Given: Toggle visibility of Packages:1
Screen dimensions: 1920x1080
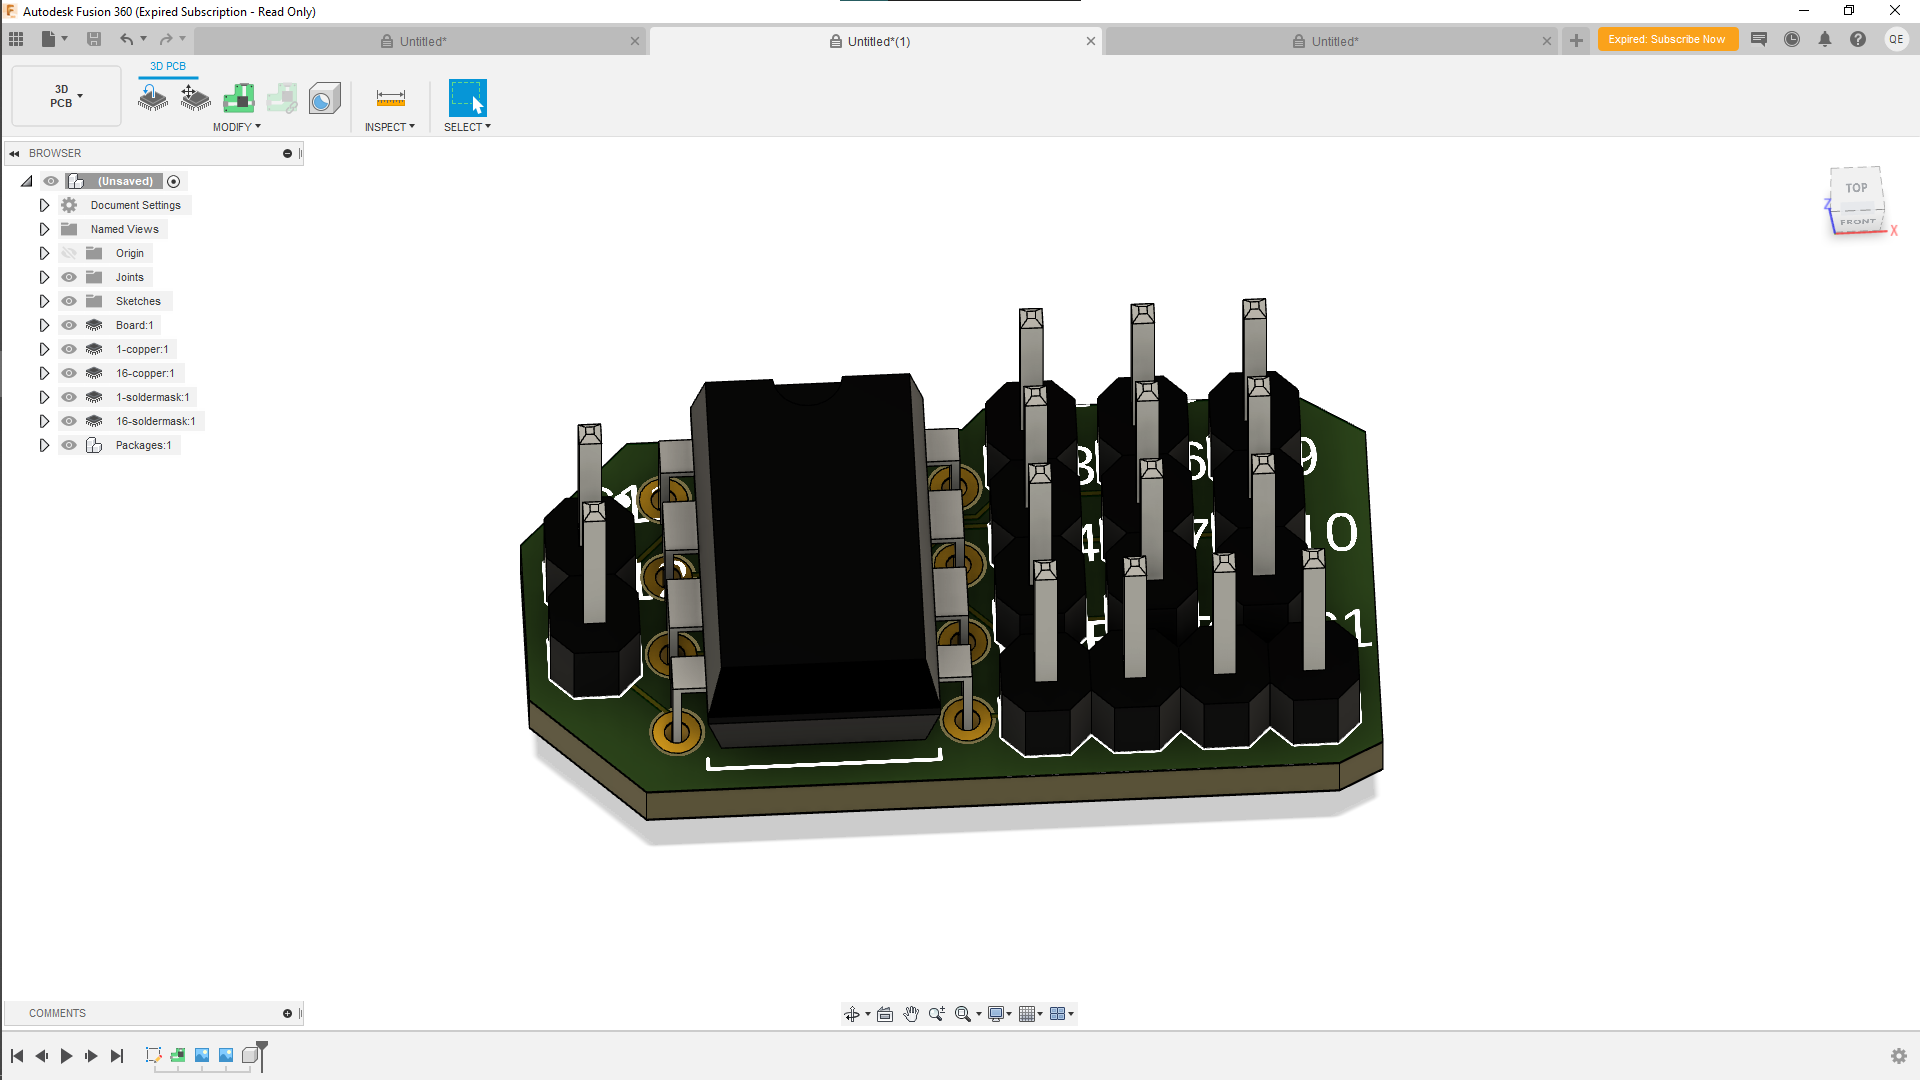Looking at the screenshot, I should [69, 445].
